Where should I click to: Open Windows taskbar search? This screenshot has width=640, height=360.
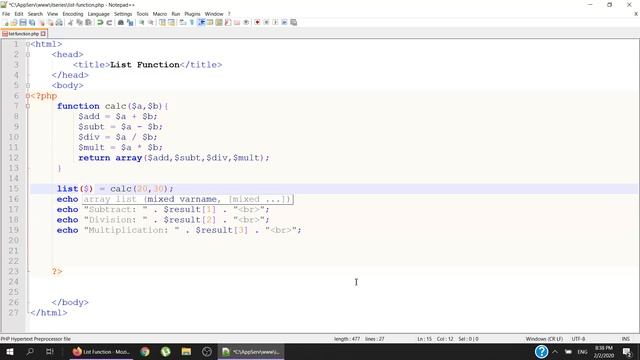(x=30, y=351)
